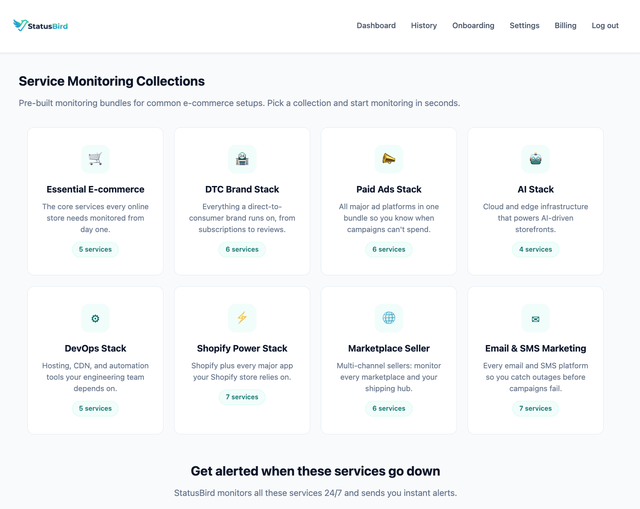Click the gear icon for DevOps Stack
The height and width of the screenshot is (509, 640).
point(96,318)
